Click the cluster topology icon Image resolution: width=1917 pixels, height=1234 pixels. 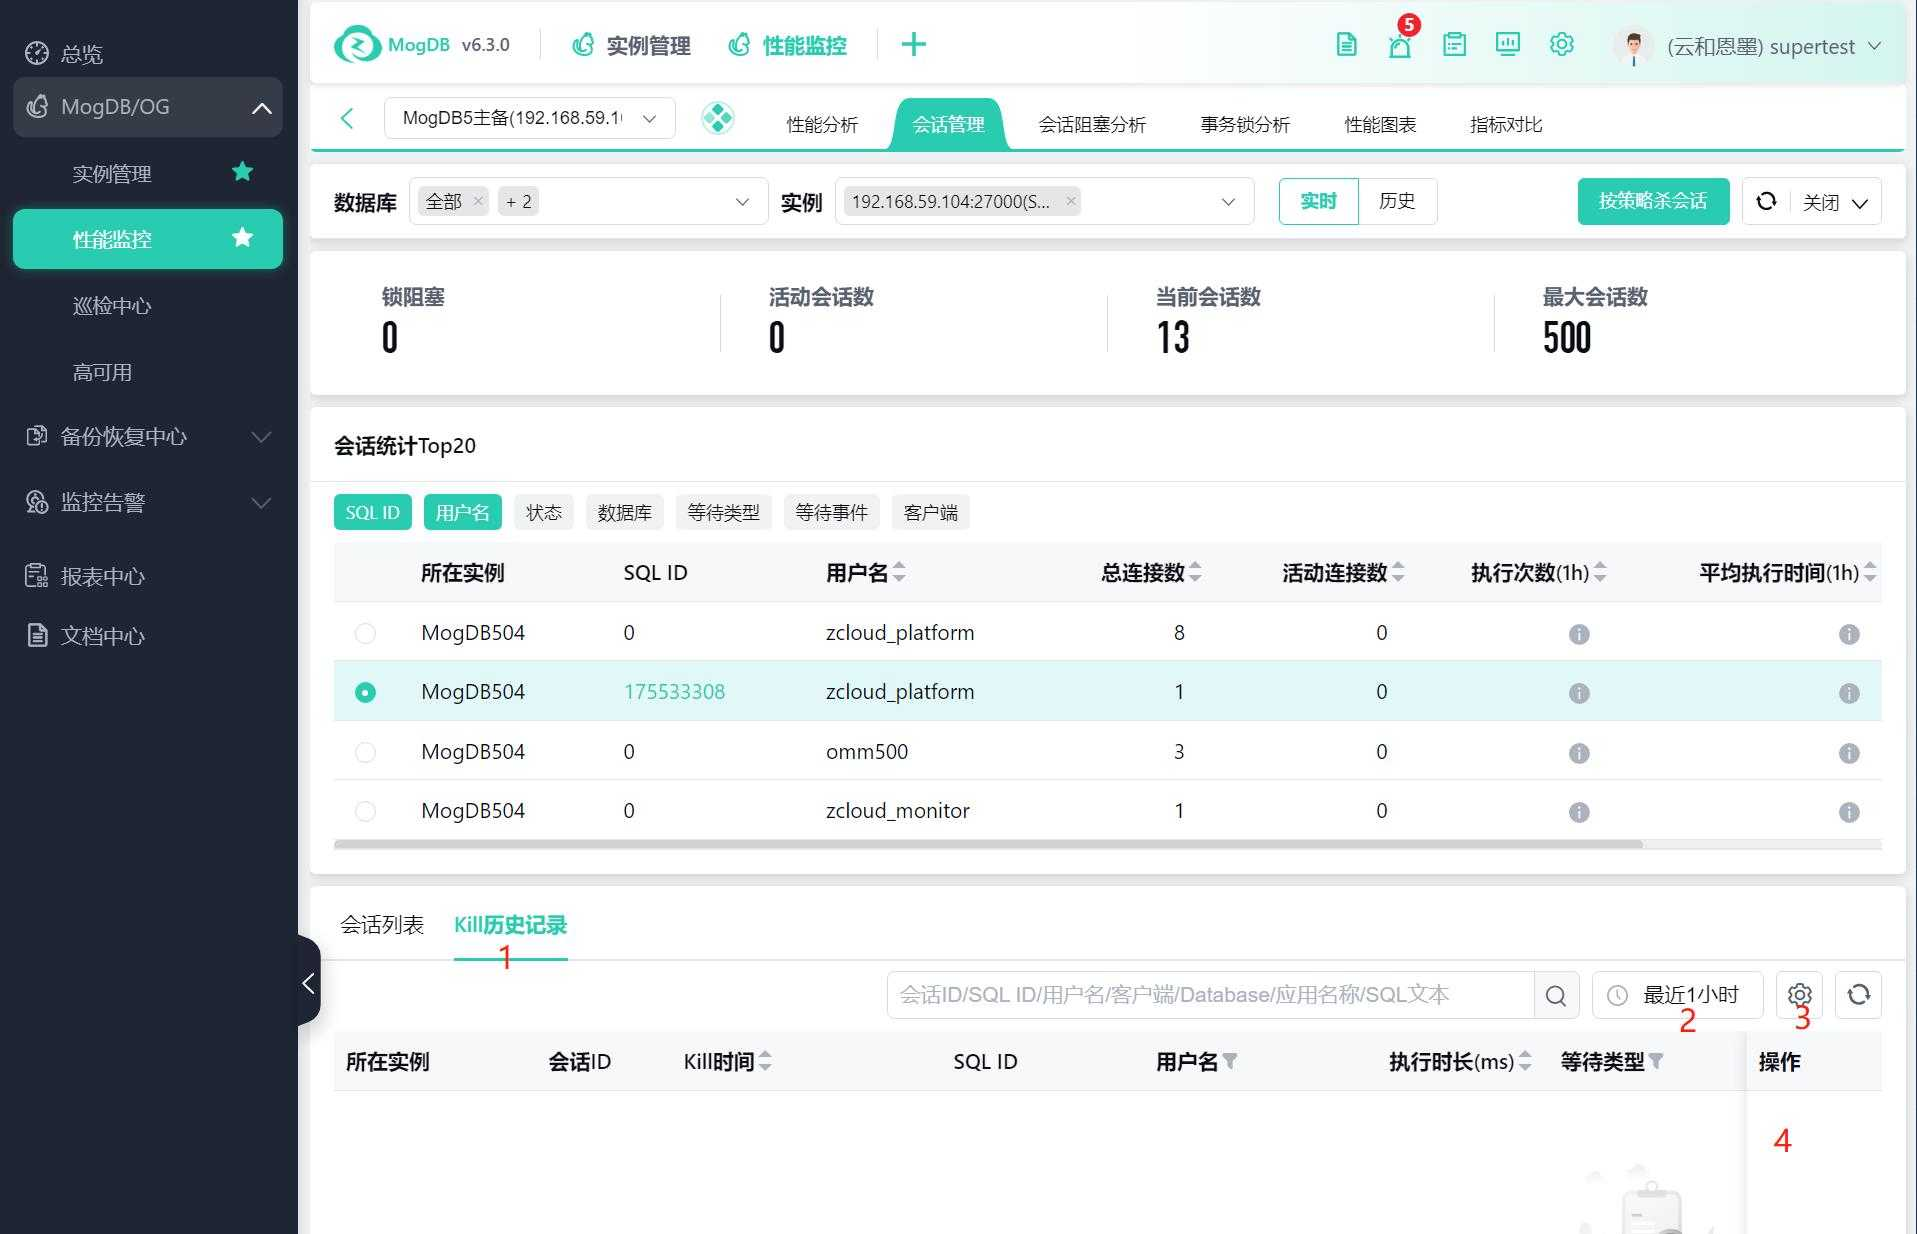[x=717, y=118]
